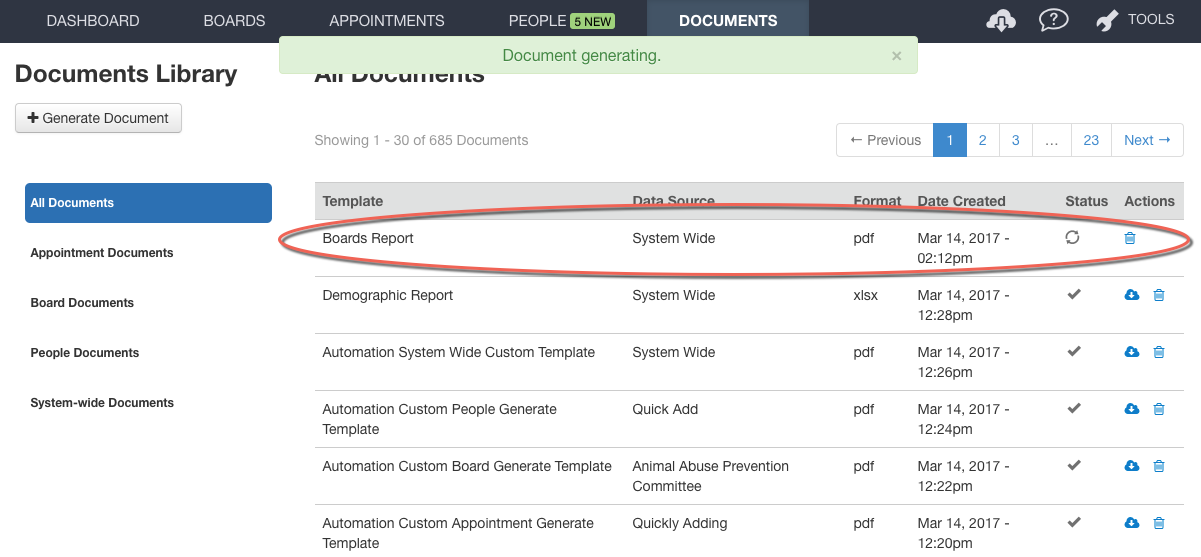Click the Generate Document button
The height and width of the screenshot is (557, 1201).
click(99, 118)
